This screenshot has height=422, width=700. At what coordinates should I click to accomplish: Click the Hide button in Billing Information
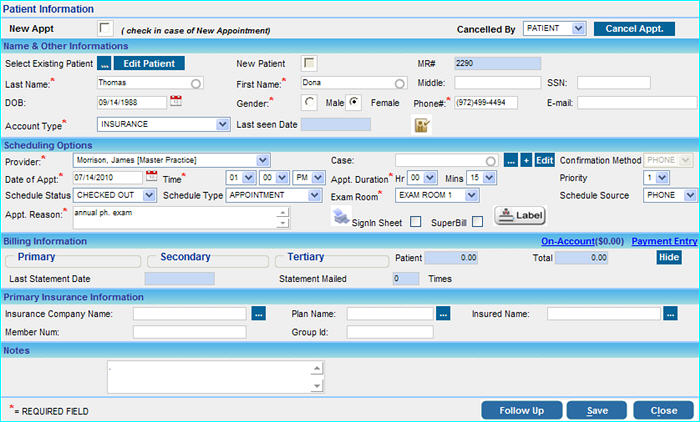669,257
